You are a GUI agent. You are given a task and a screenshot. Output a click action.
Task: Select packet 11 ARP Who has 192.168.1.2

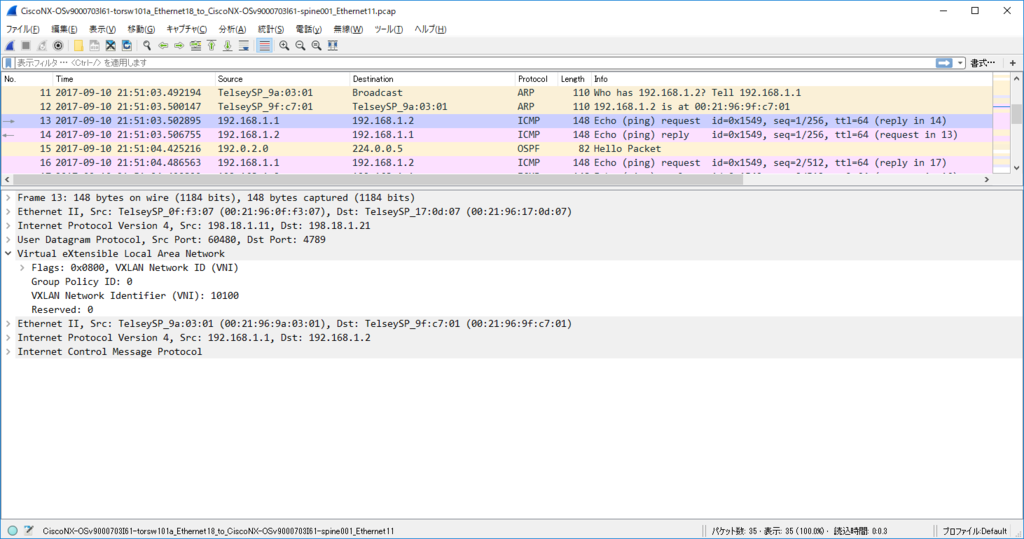pos(496,93)
